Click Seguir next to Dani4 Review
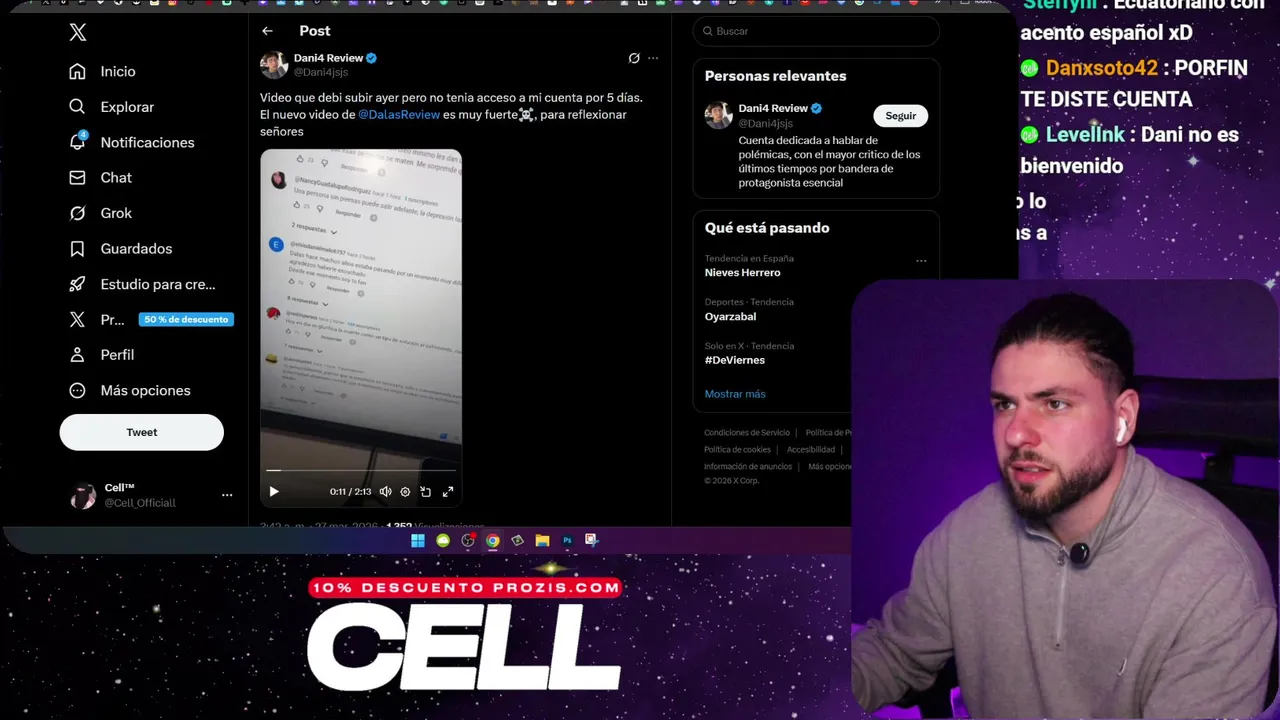Screen dimensions: 1280x720 pos(900,116)
